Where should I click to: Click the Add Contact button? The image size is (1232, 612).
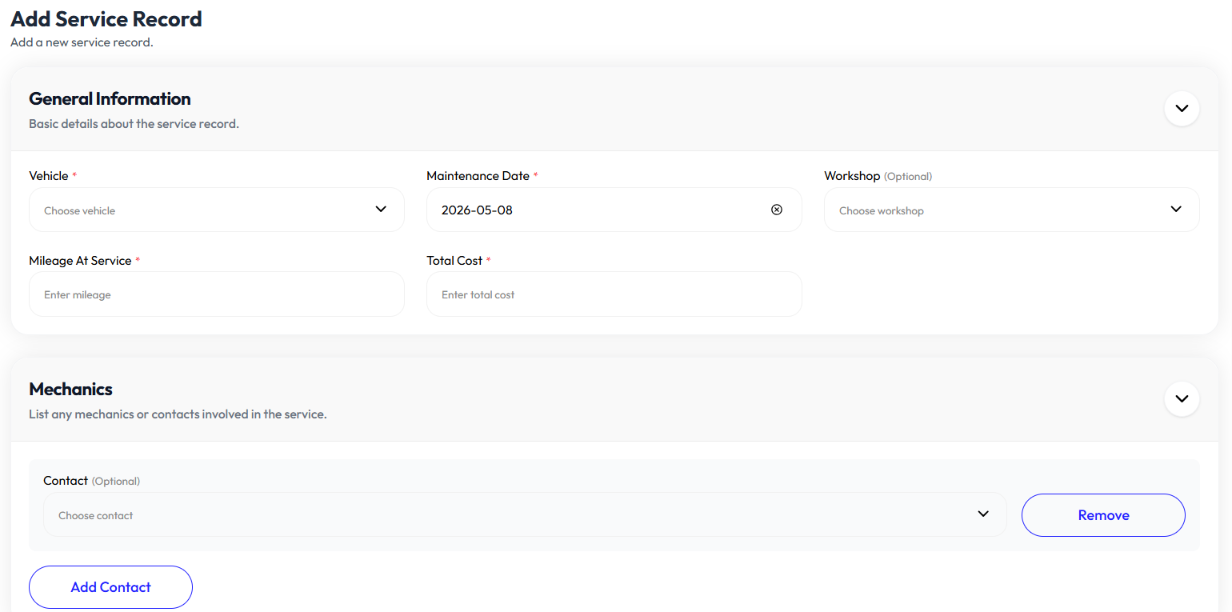(x=111, y=587)
